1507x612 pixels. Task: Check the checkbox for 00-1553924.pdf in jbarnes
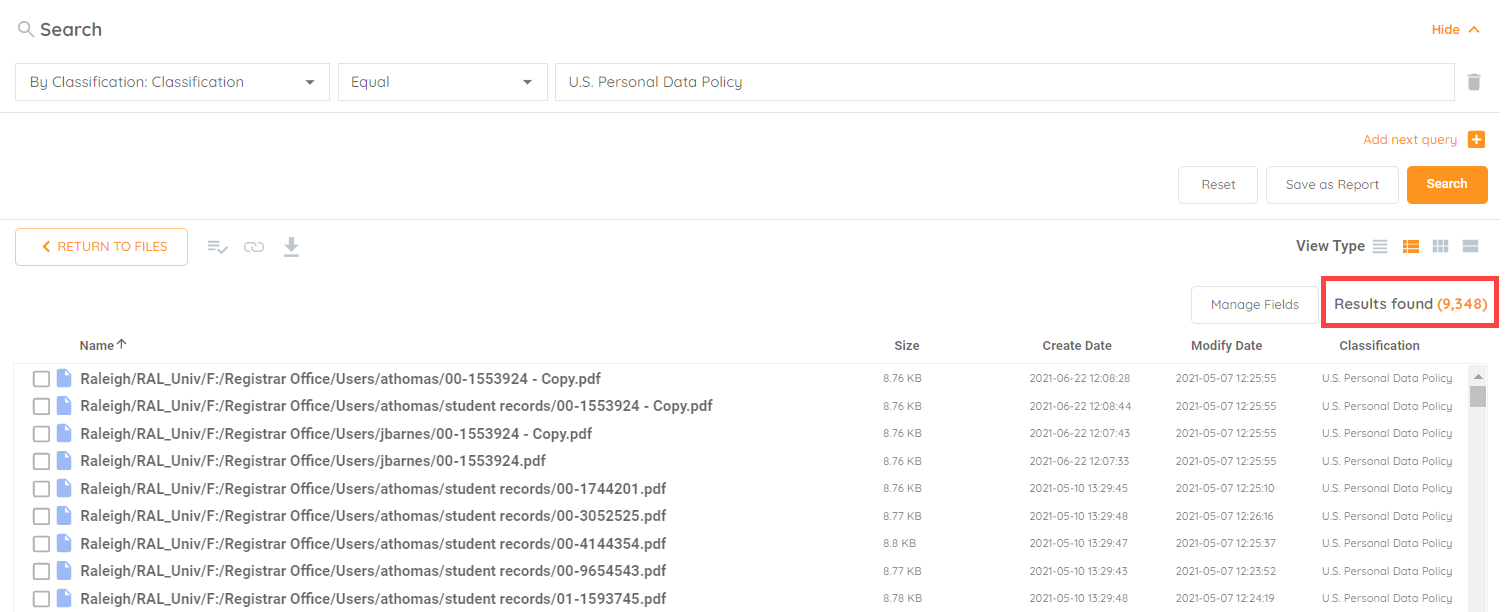coord(41,460)
